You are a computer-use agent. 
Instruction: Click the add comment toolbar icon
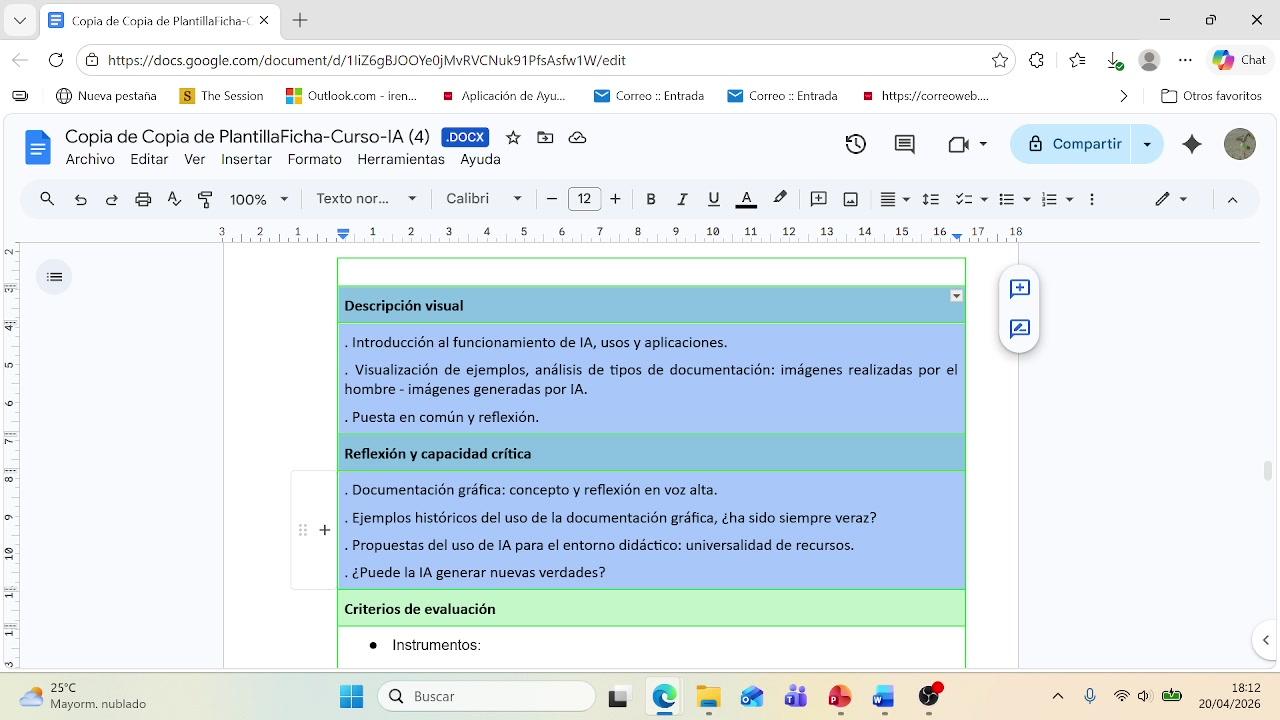(818, 199)
